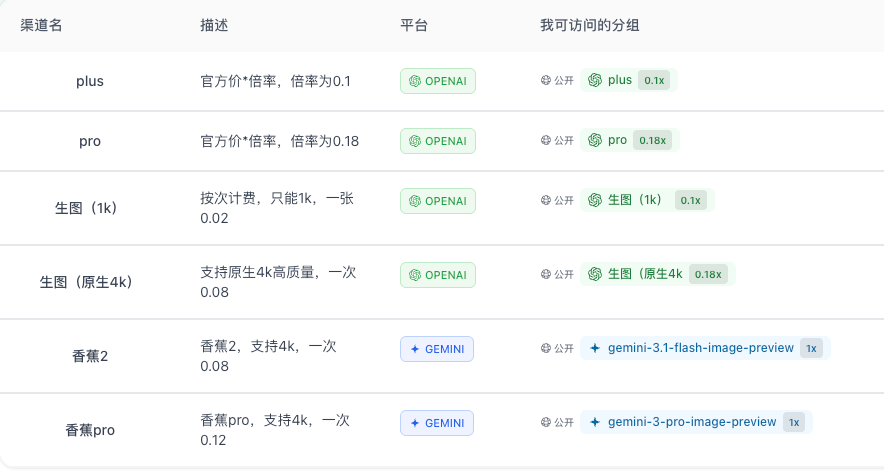
Task: Click the sparkle icon in gemini-3-pro-image-preview tag
Action: pyautogui.click(x=595, y=422)
